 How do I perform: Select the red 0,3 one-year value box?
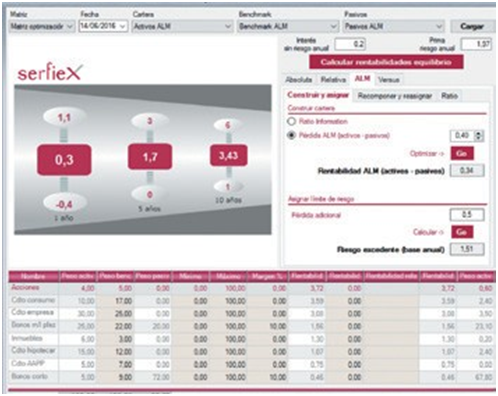click(64, 160)
